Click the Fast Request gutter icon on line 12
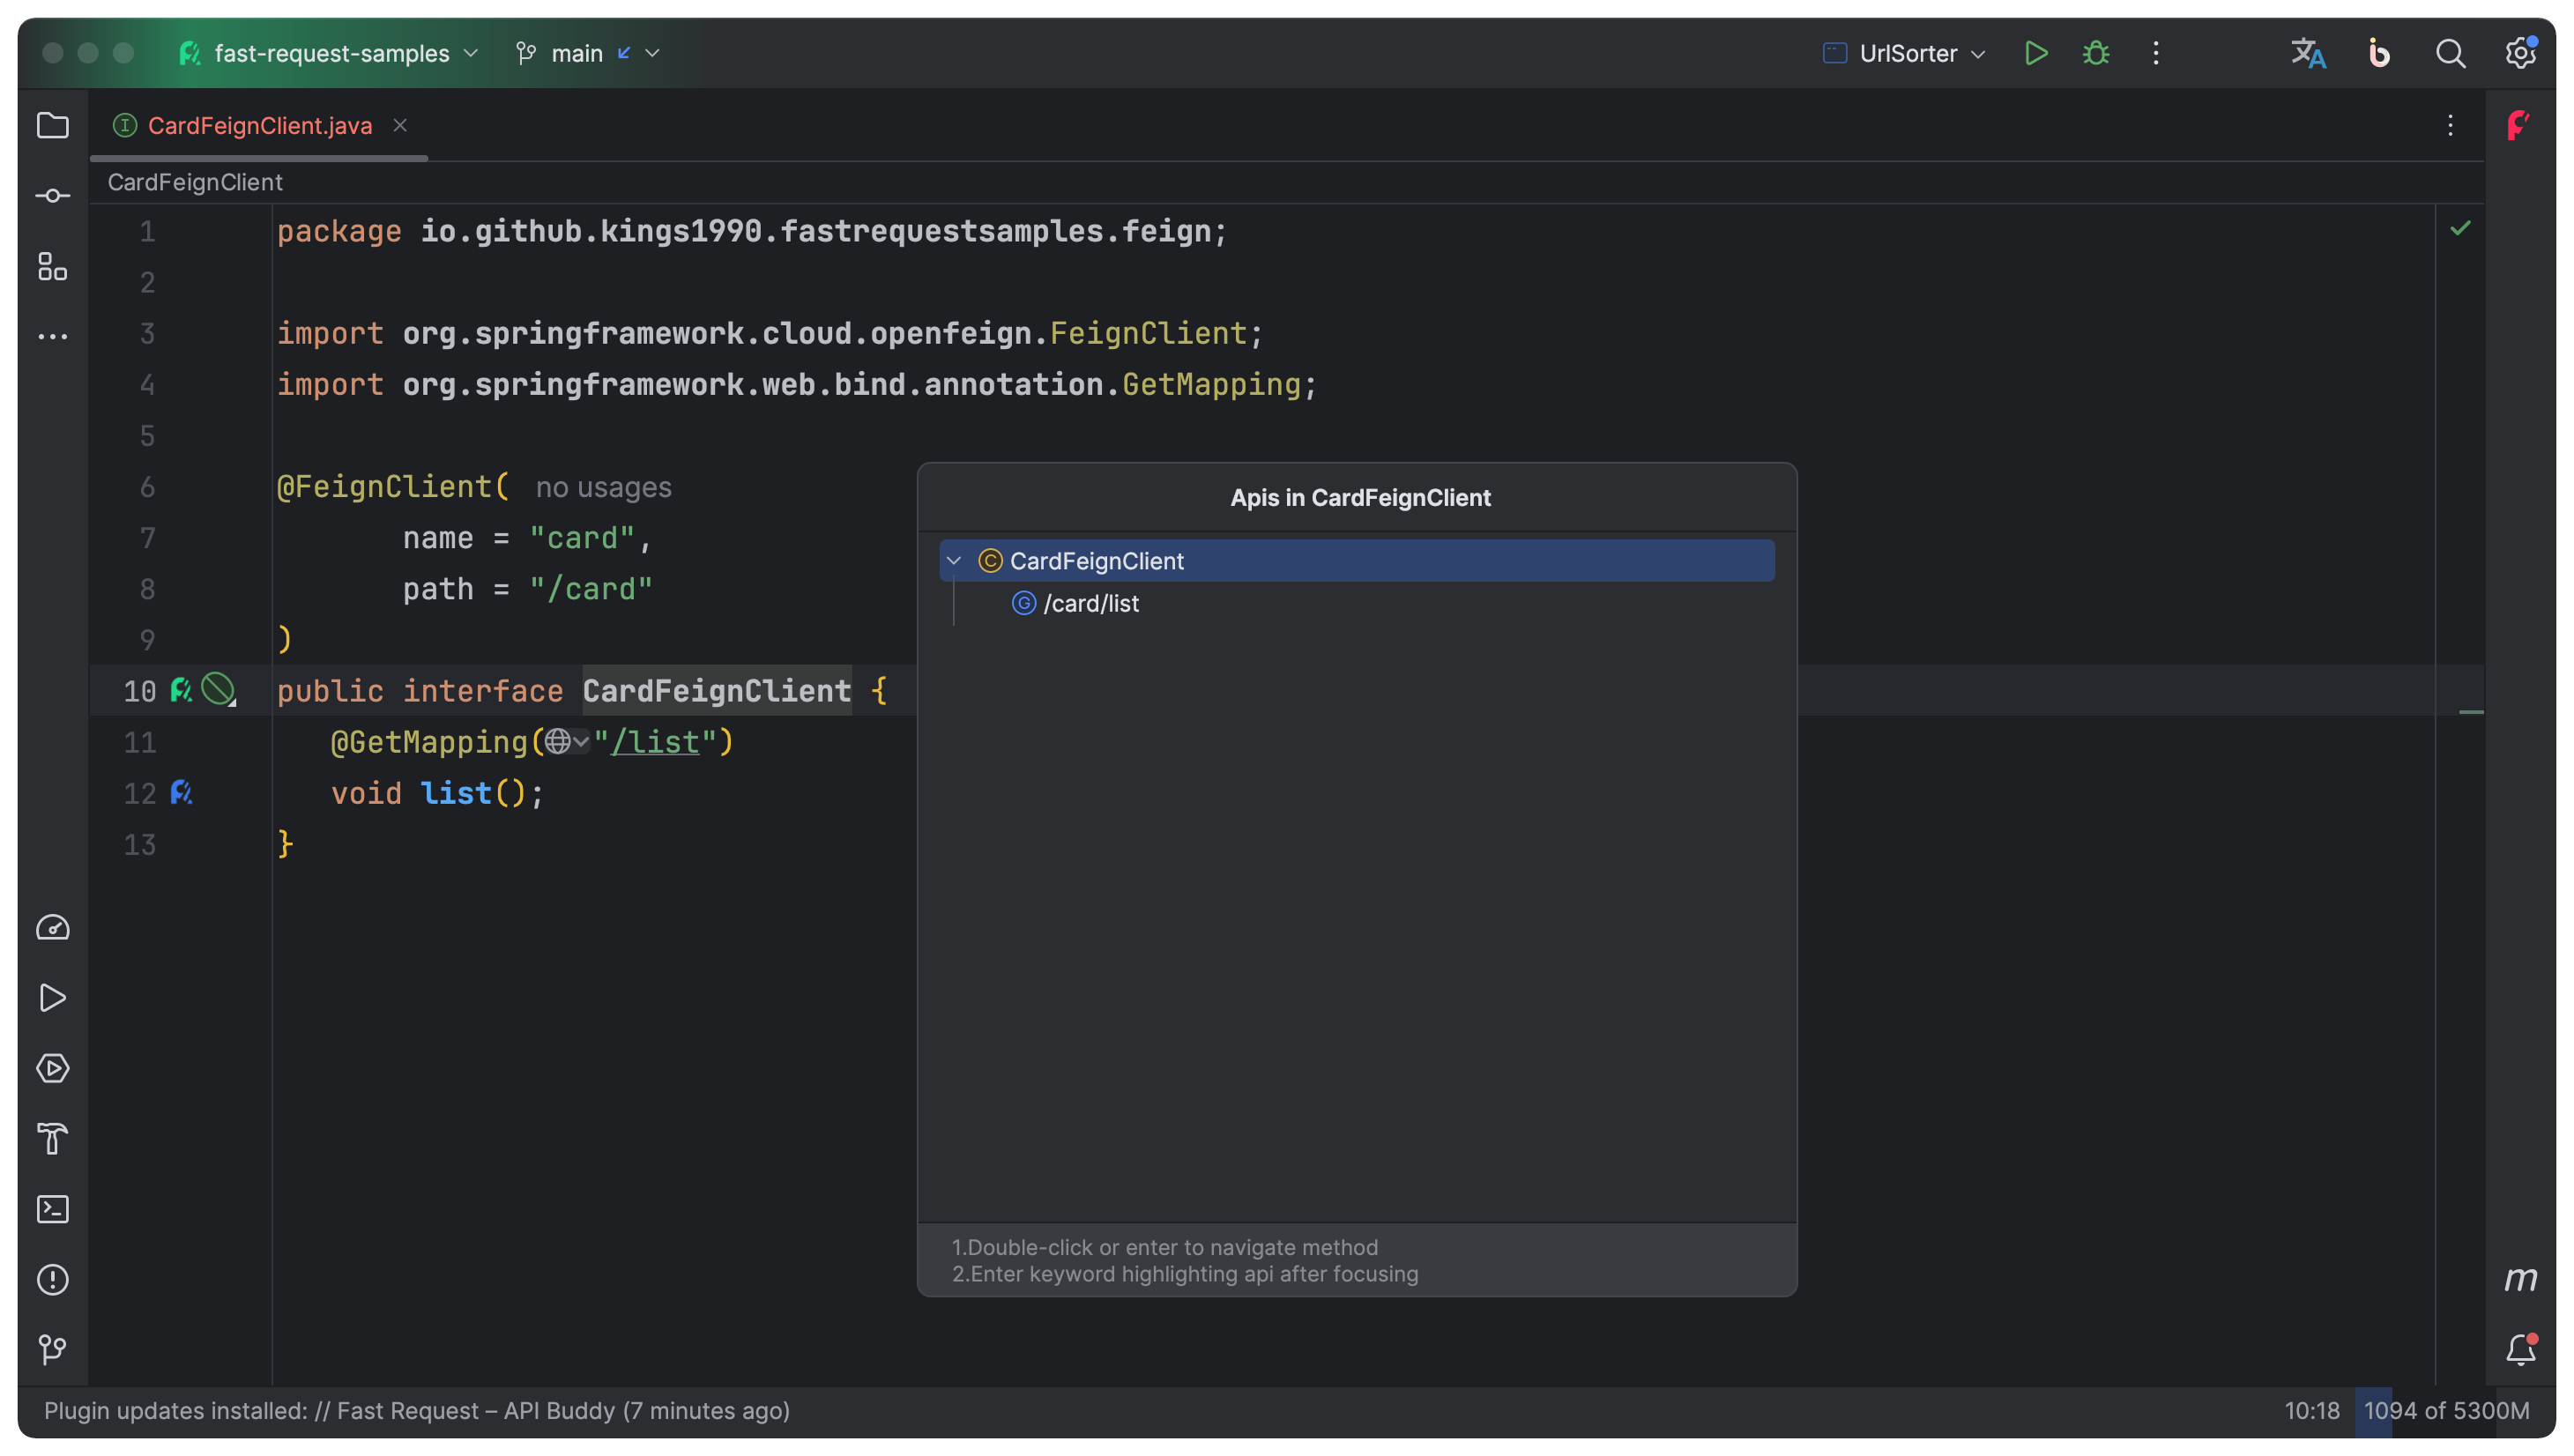This screenshot has width=2574, height=1456. tap(181, 793)
